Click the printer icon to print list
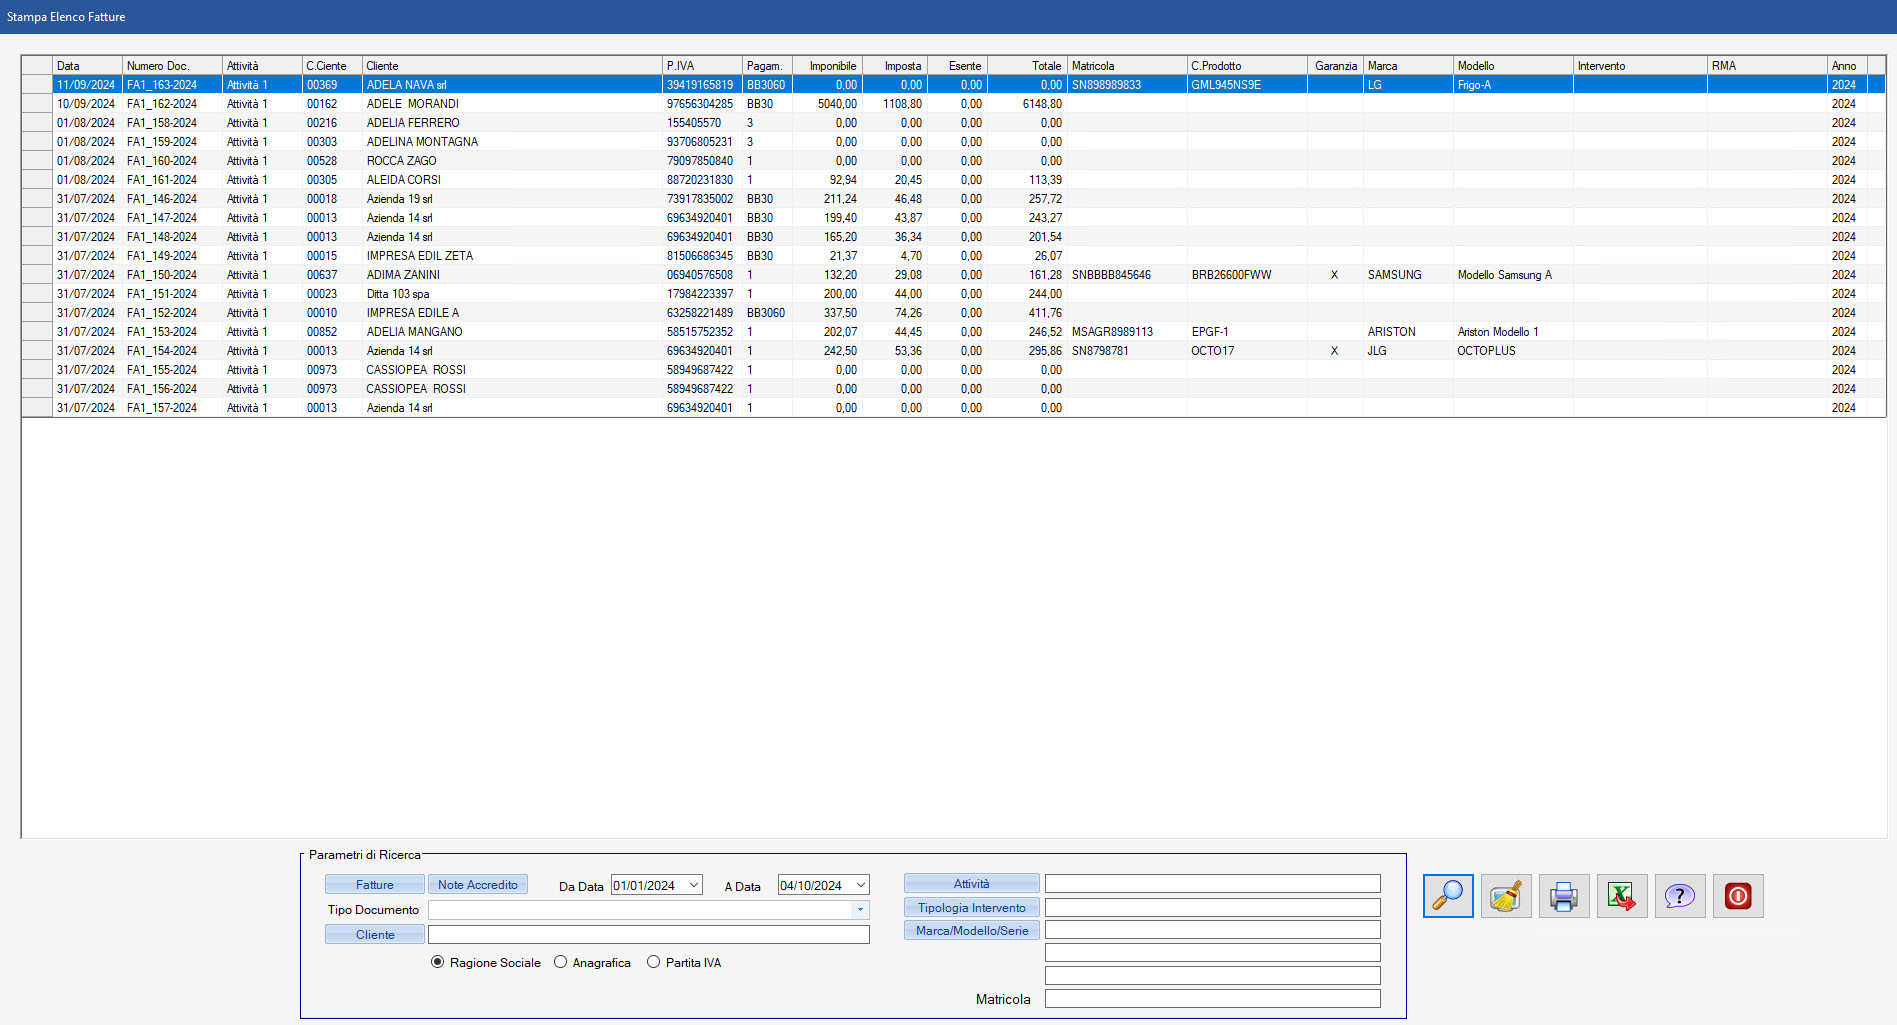Screen dimensions: 1897x1025 click(x=1563, y=896)
